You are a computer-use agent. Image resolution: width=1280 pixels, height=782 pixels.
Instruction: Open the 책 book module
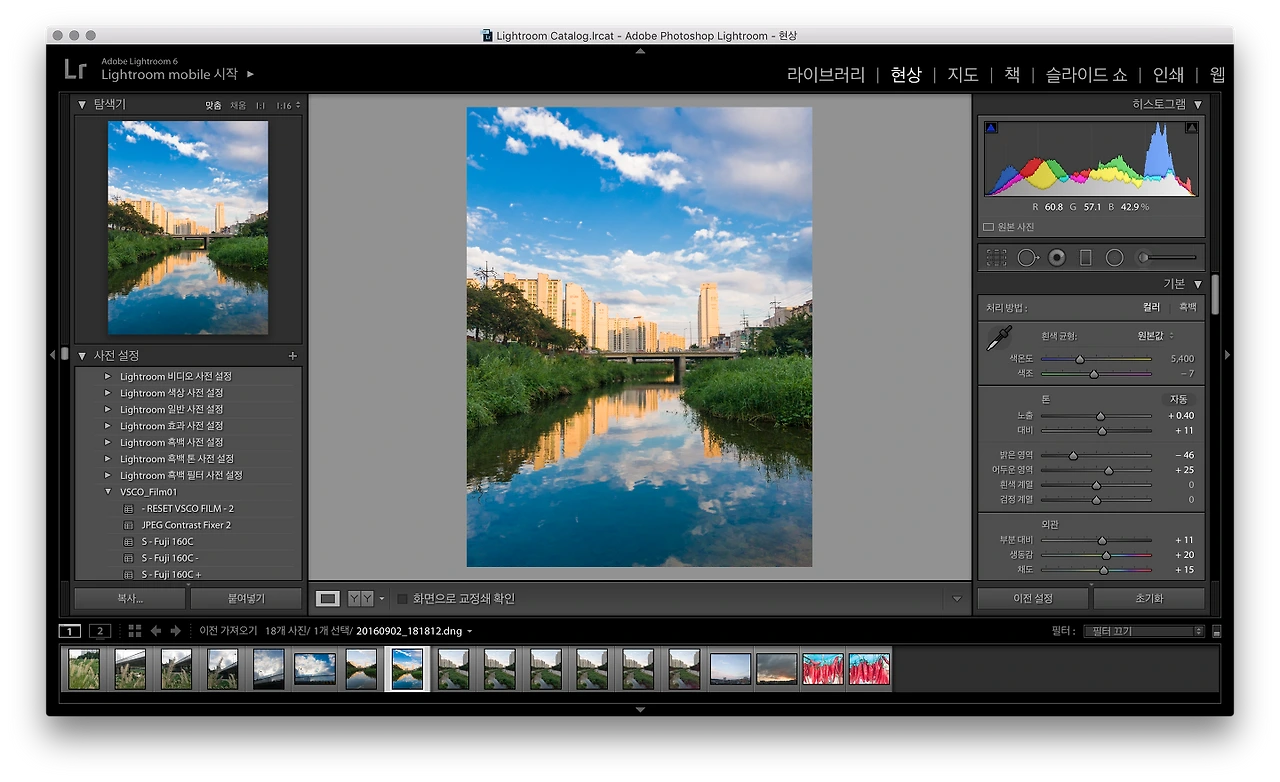click(x=1012, y=75)
